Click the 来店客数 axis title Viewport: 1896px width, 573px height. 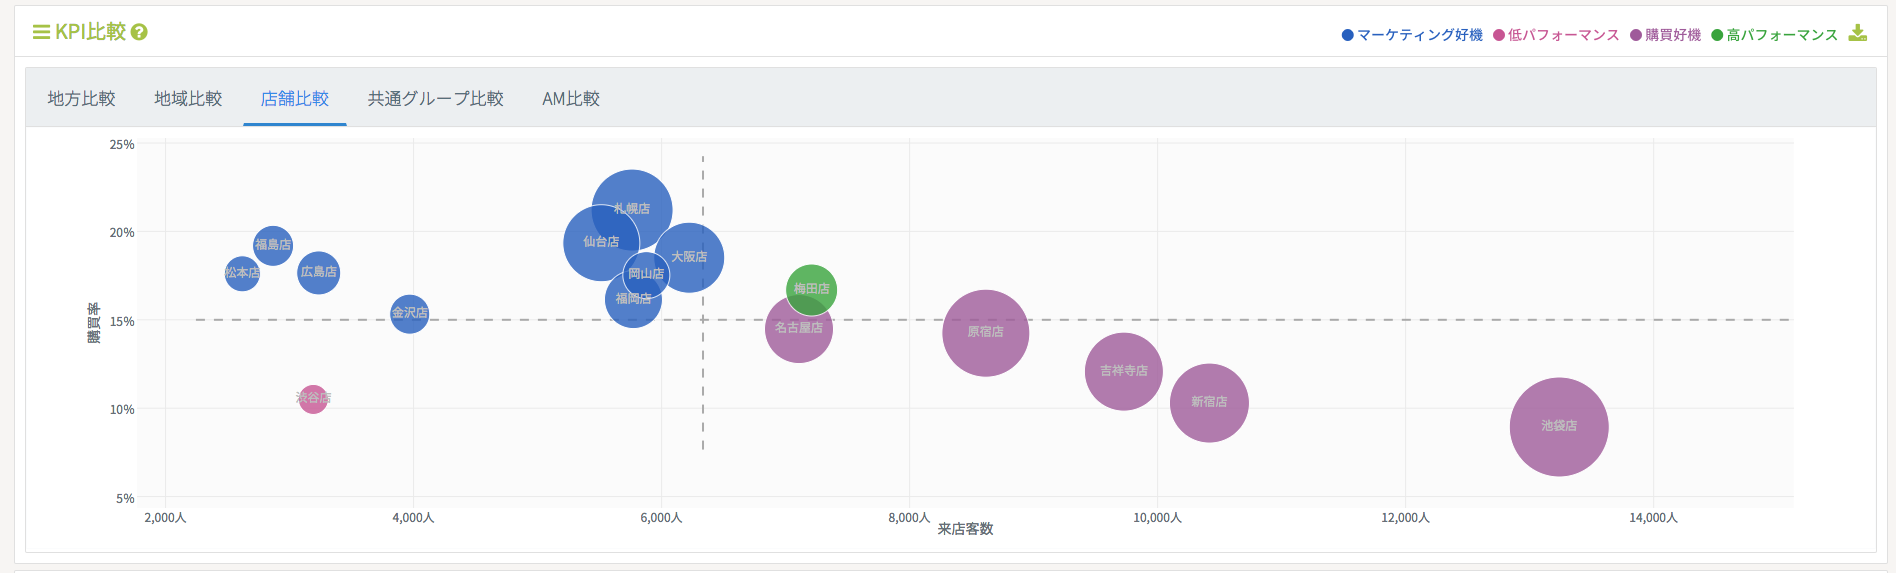965,529
